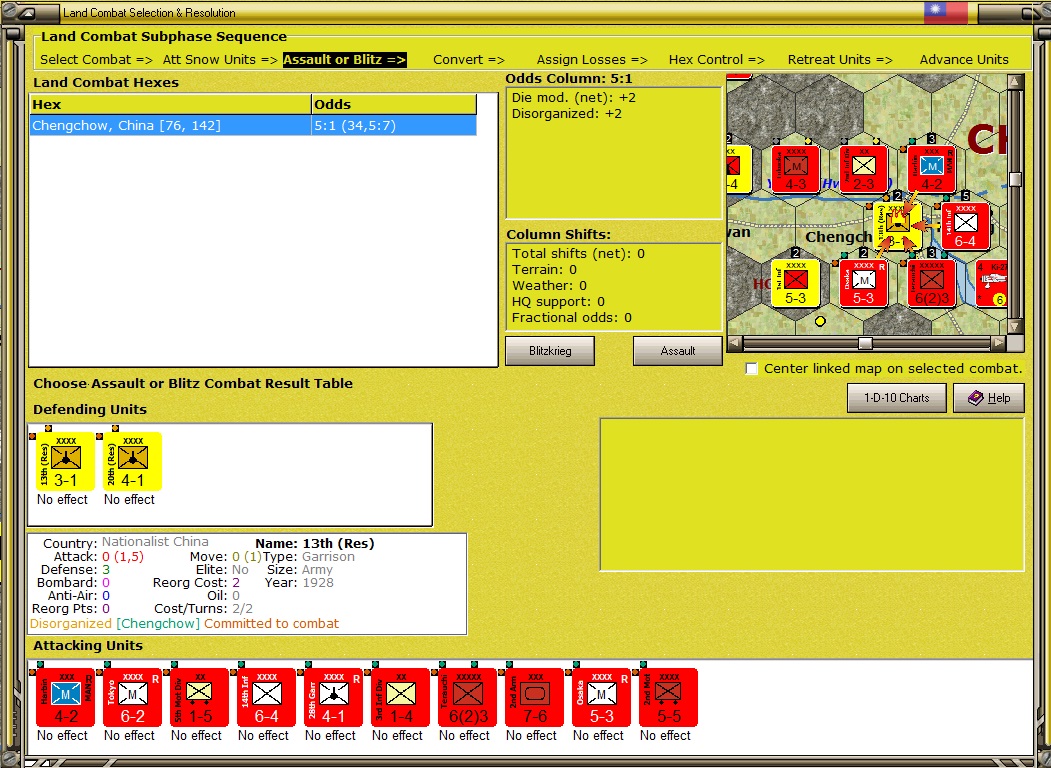This screenshot has width=1051, height=768.
Task: Click the Committed to combat status text
Action: (x=271, y=624)
